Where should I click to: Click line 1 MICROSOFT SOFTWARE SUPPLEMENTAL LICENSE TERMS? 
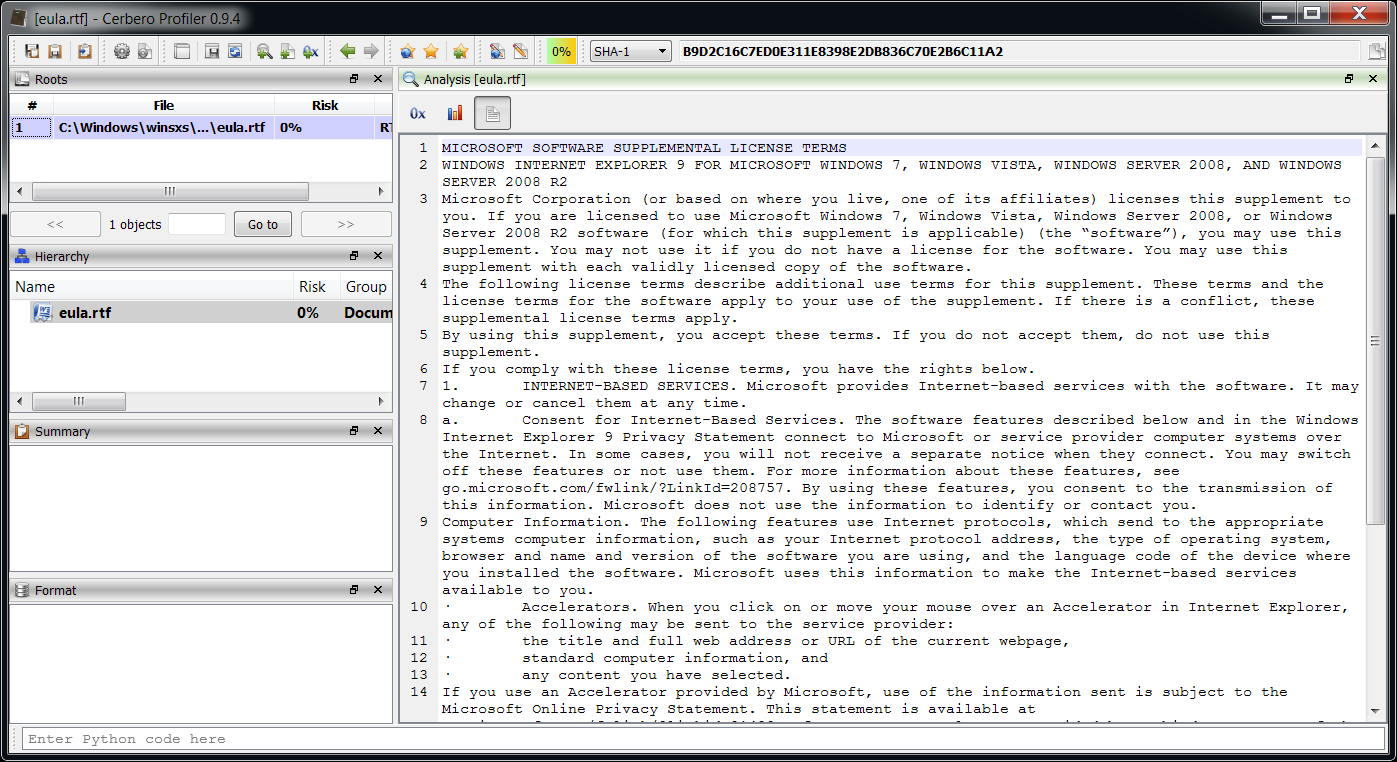[x=644, y=148]
